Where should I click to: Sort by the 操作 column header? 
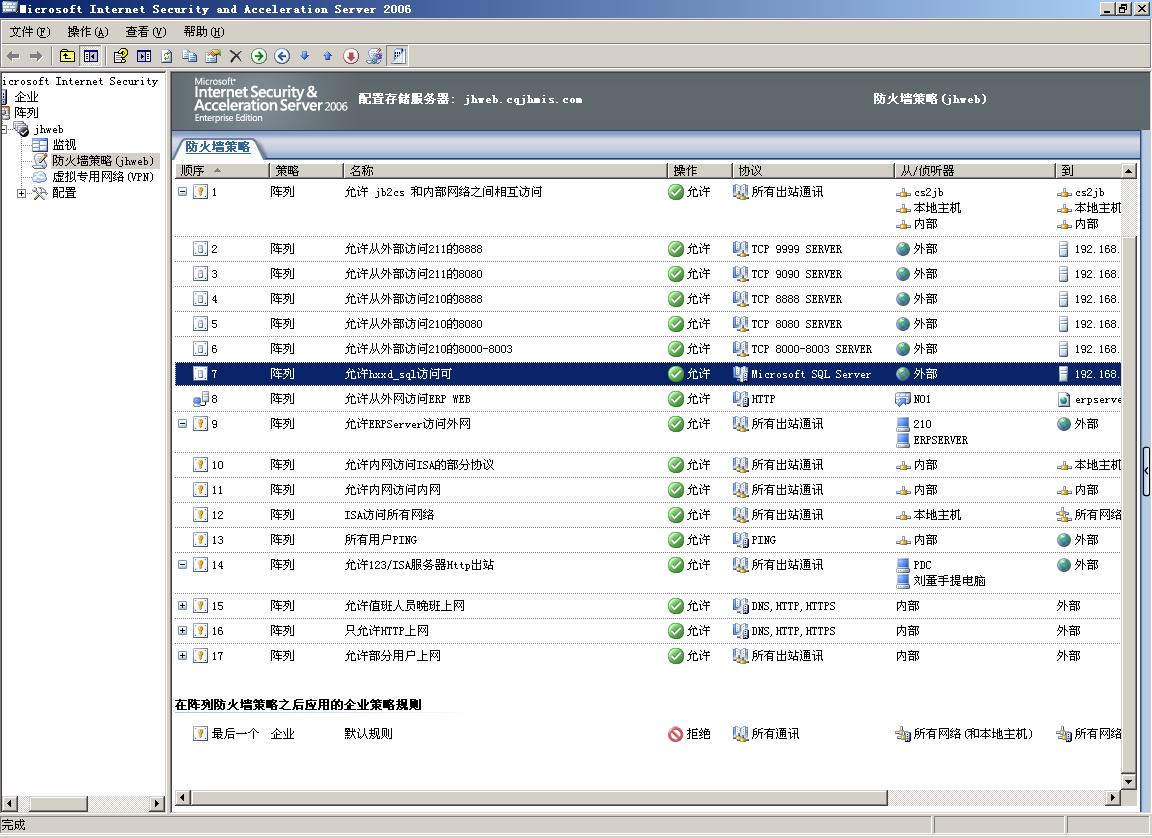tap(699, 170)
